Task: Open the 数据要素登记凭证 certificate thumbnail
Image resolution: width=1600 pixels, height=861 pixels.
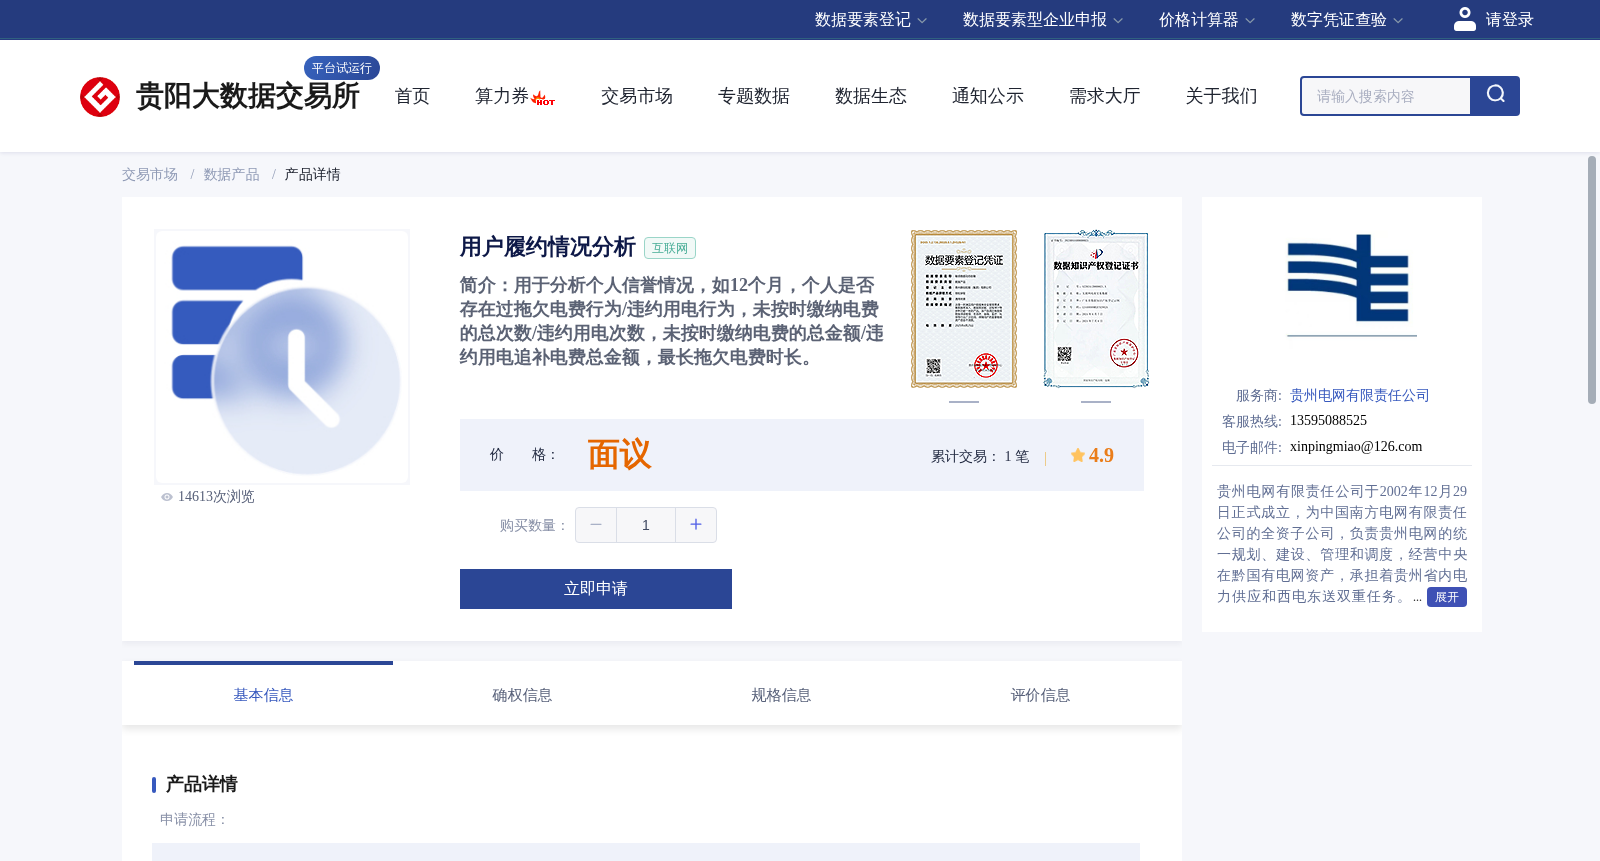Action: click(x=964, y=309)
